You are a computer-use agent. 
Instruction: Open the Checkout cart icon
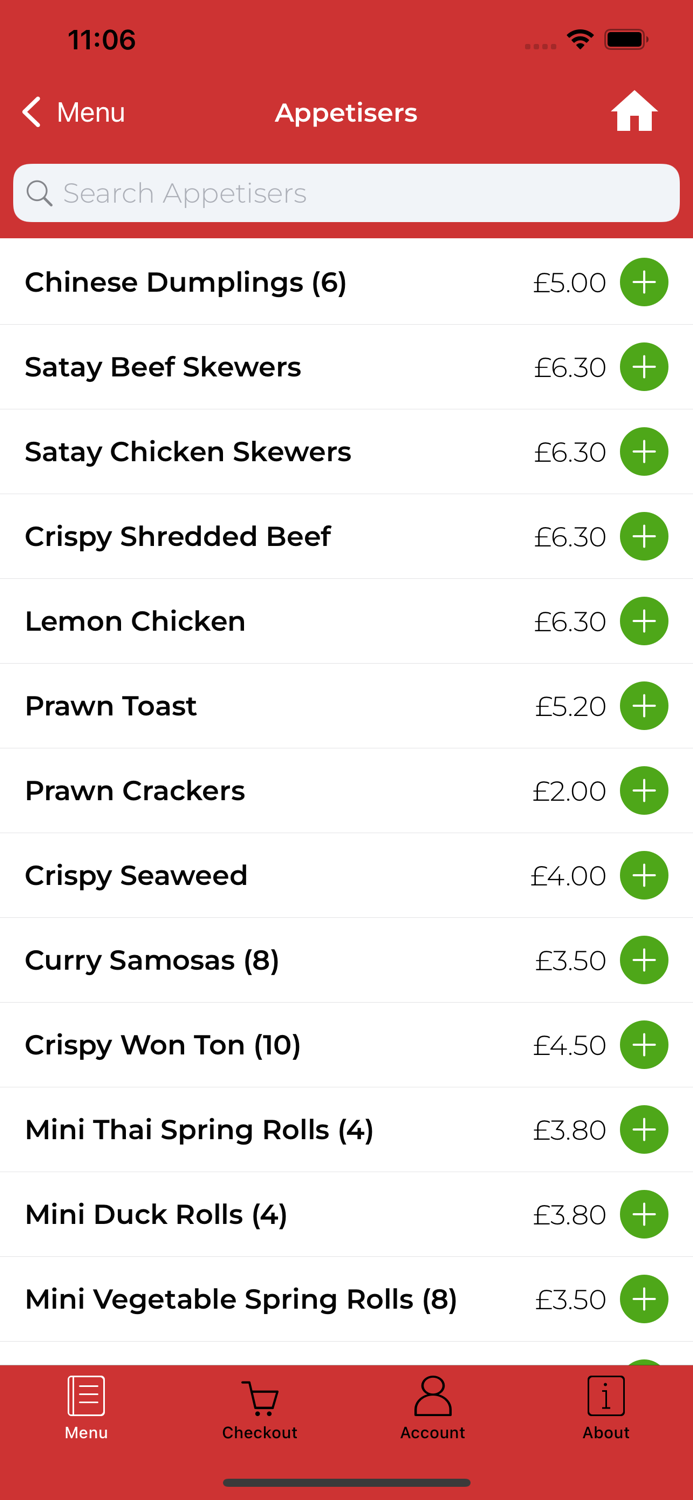[x=259, y=1397]
